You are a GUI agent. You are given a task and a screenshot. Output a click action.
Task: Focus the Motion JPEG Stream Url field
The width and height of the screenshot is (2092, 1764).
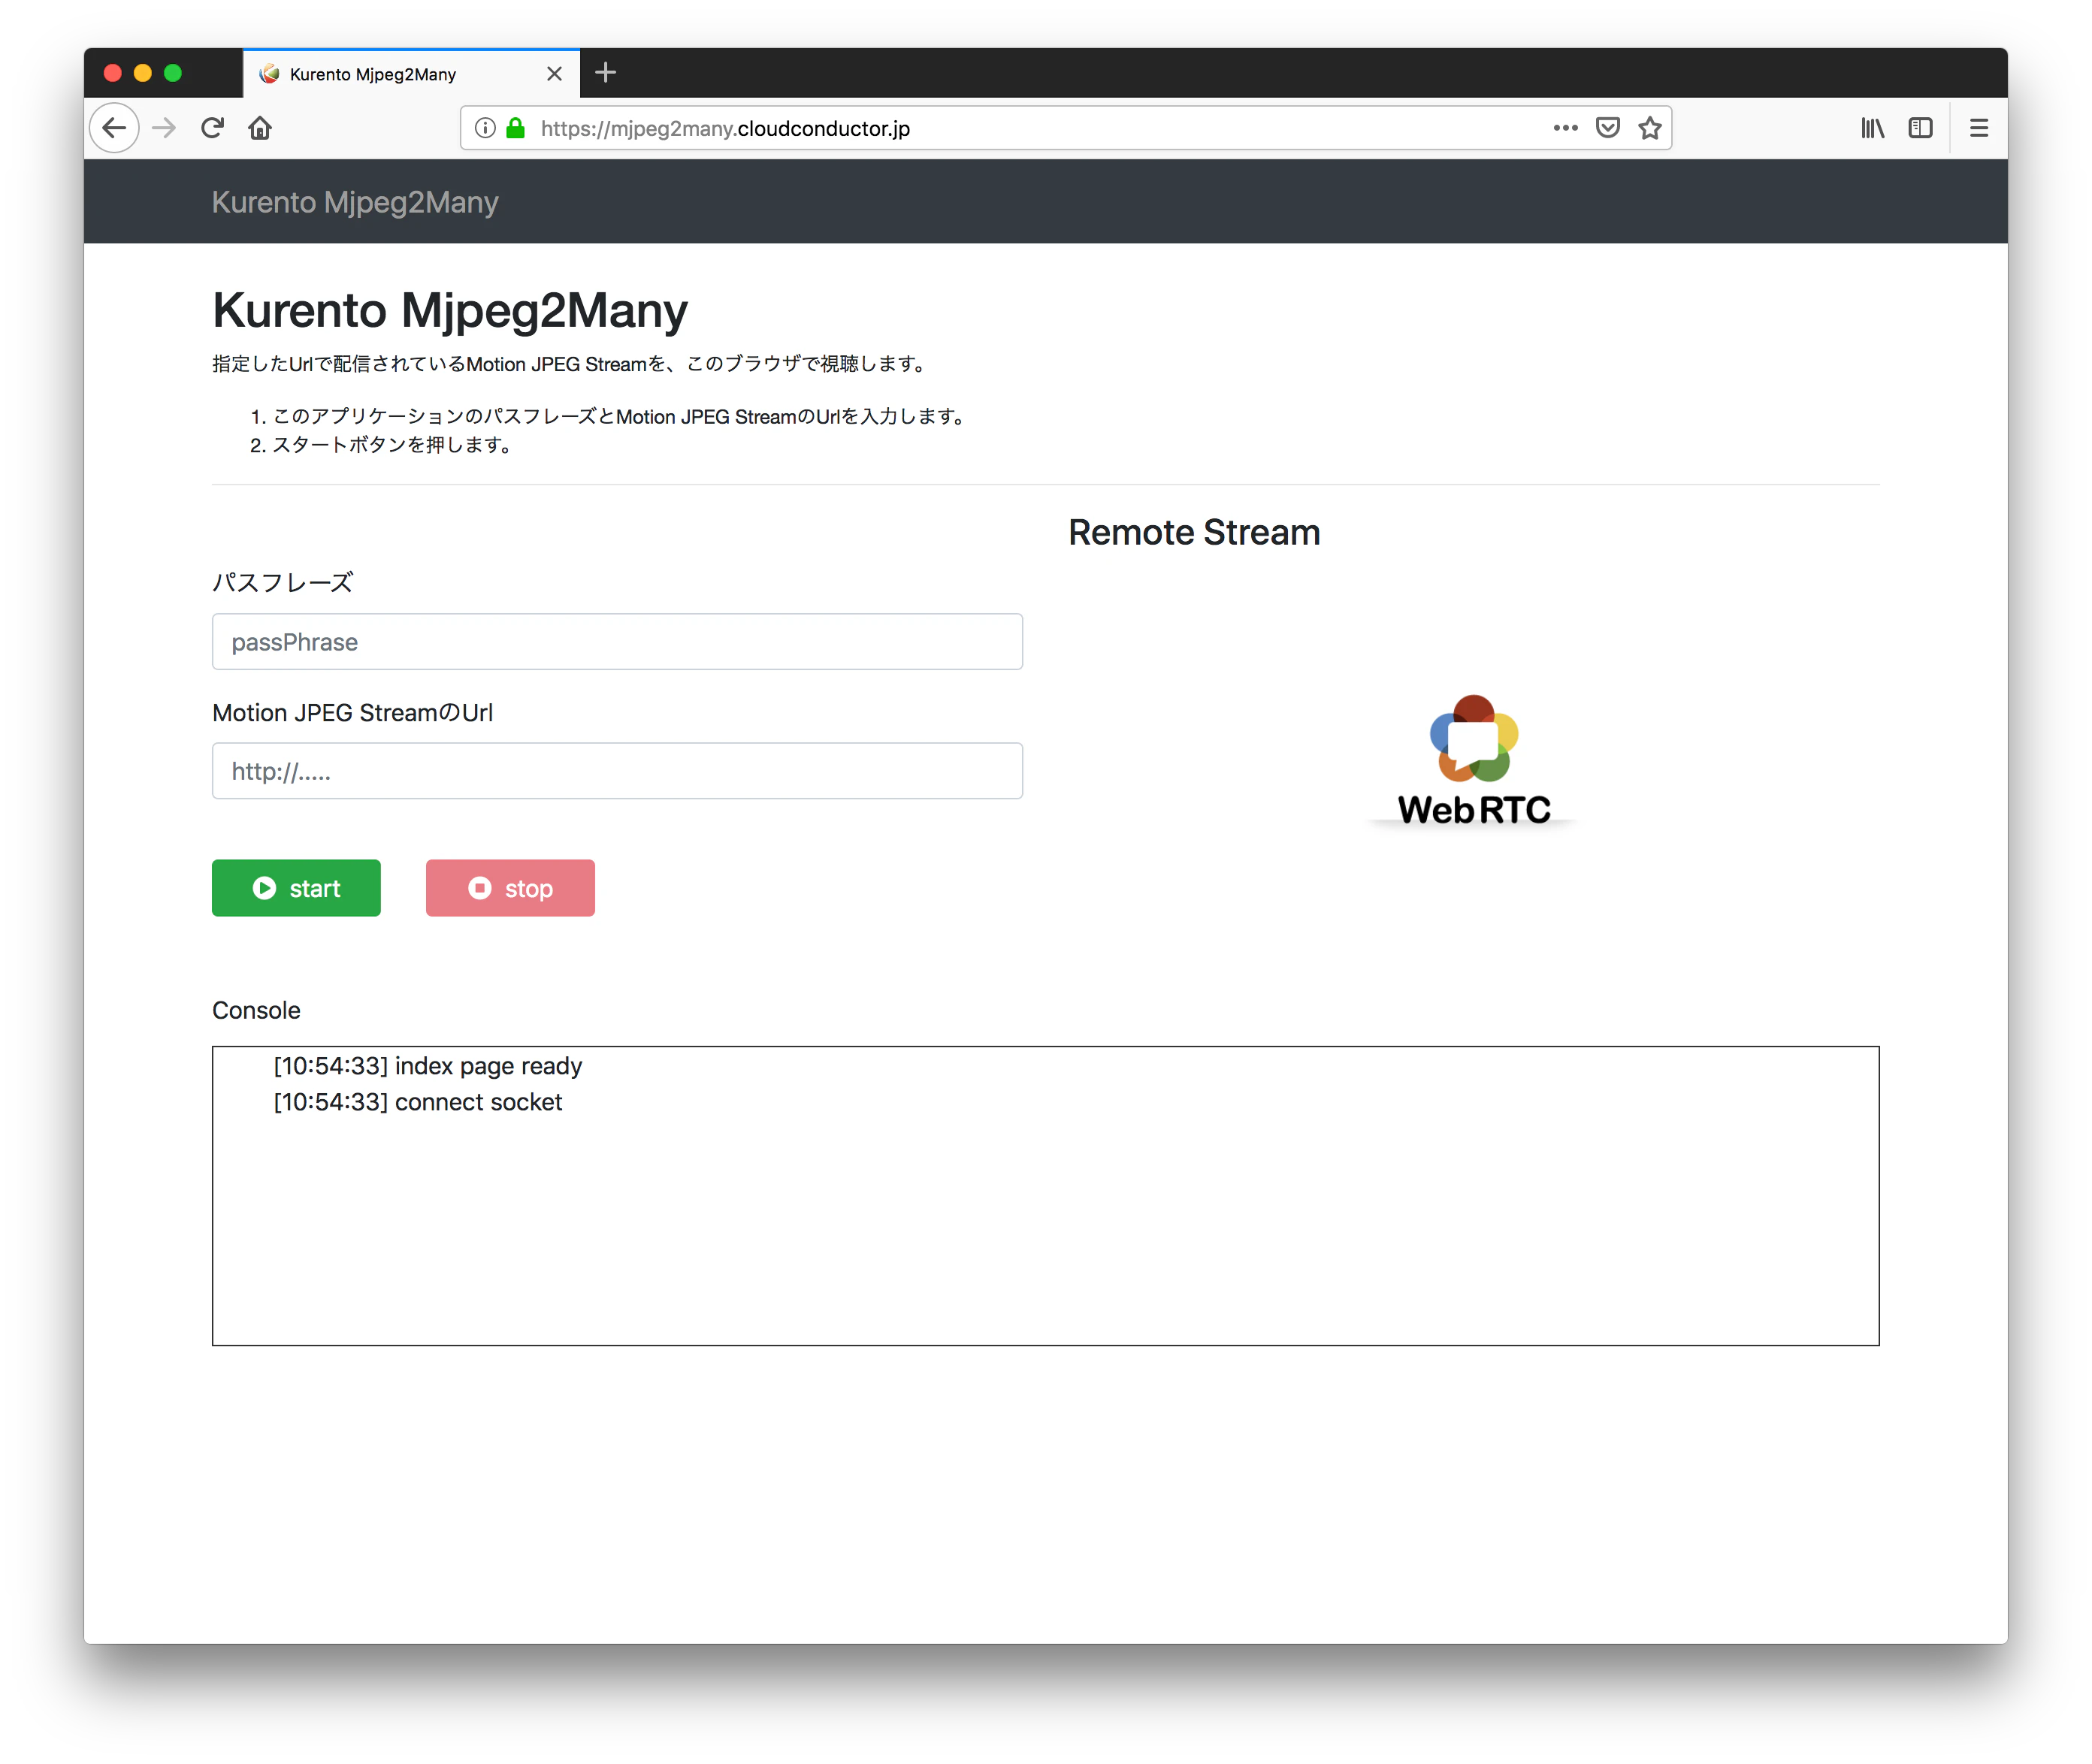pos(617,771)
